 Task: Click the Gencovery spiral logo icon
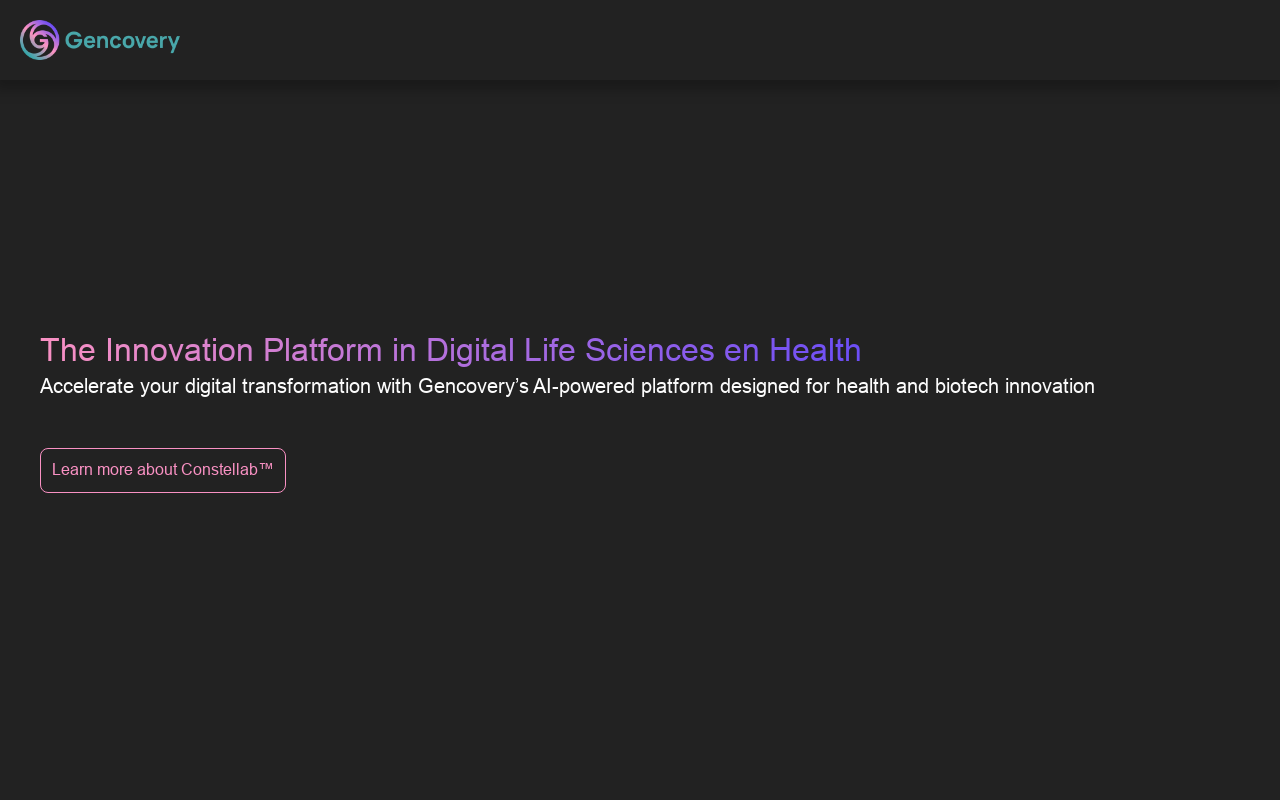coord(40,40)
